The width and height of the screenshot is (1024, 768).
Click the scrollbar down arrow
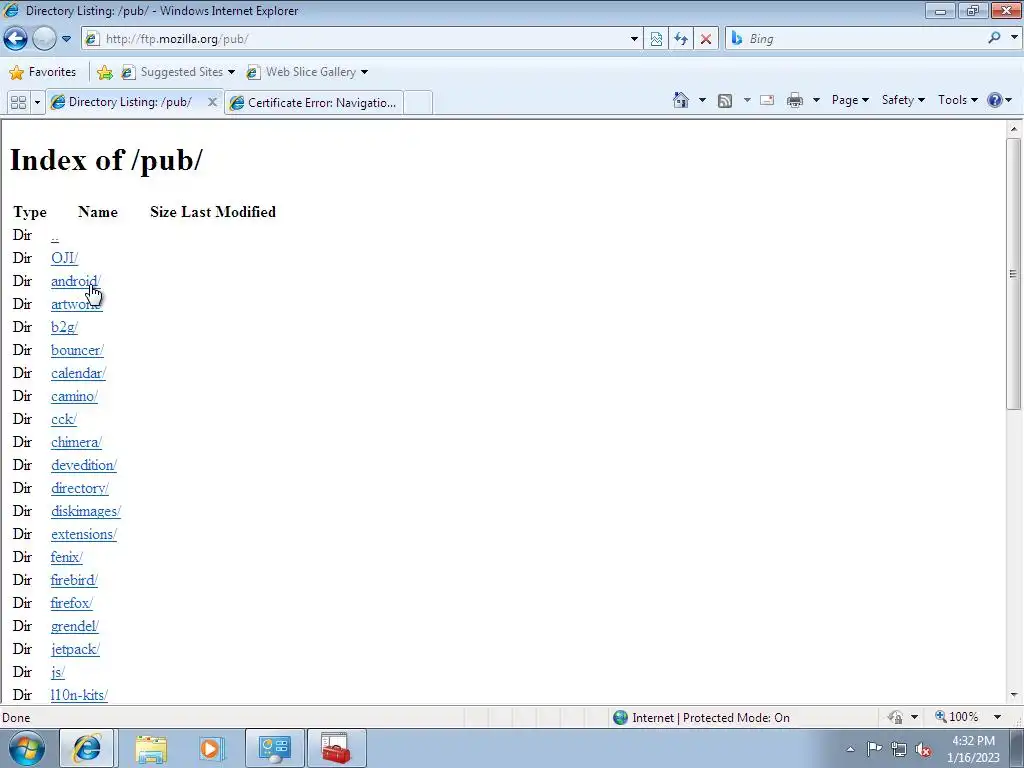point(1014,696)
